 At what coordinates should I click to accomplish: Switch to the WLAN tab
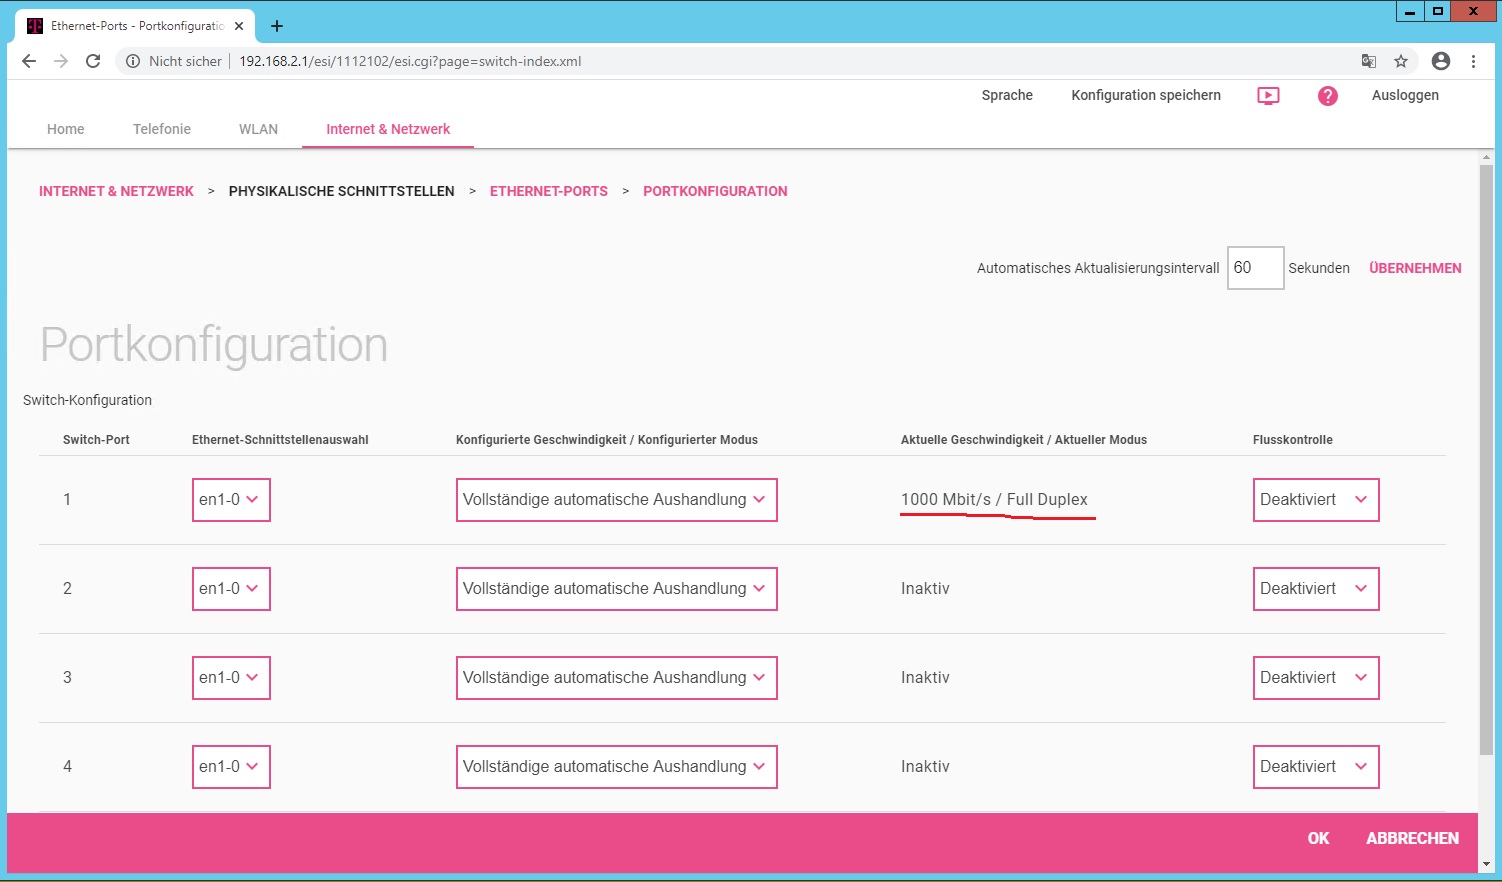tap(258, 129)
